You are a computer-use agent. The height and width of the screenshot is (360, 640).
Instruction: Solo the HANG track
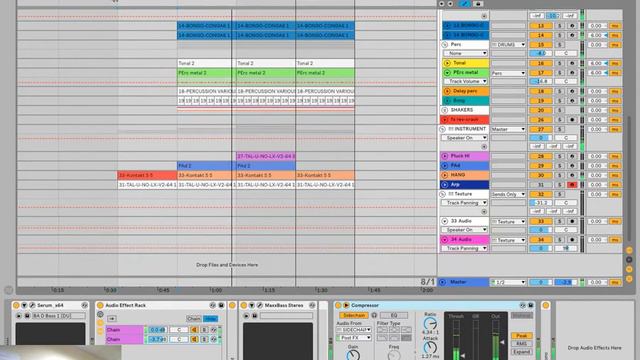(x=560, y=175)
